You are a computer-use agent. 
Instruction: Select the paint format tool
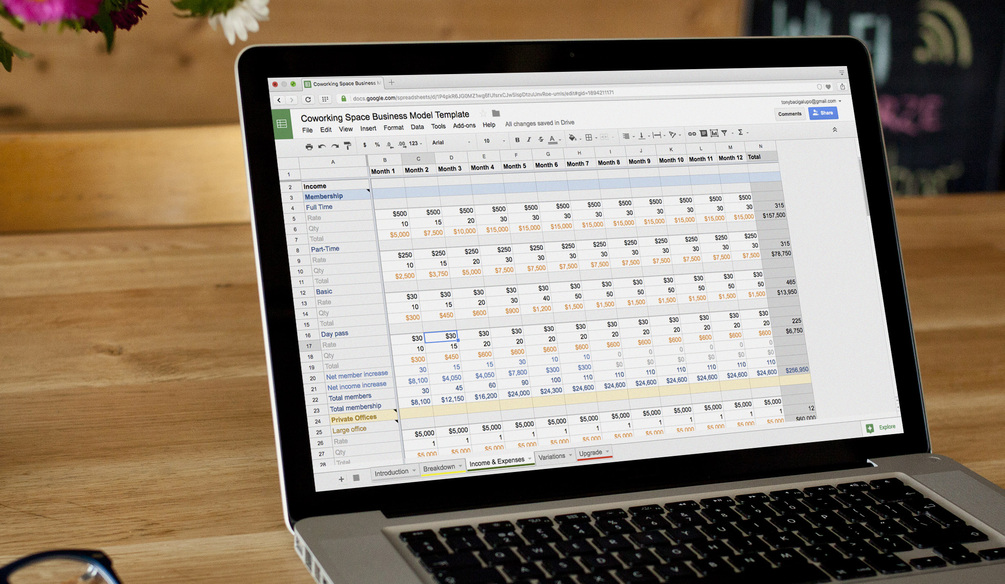pyautogui.click(x=347, y=146)
